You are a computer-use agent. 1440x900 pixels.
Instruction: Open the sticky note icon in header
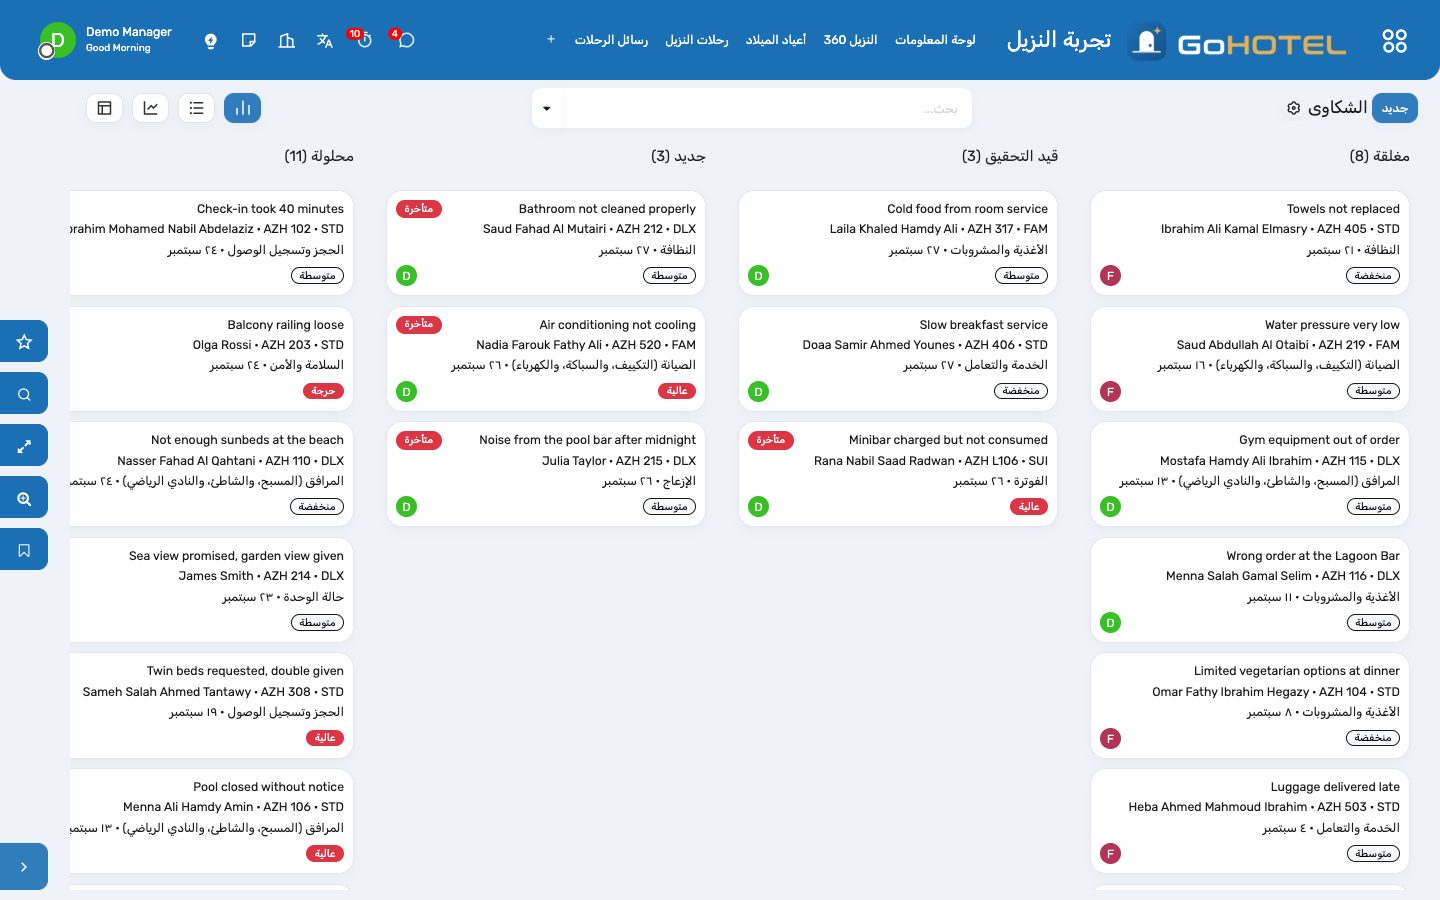click(x=249, y=41)
